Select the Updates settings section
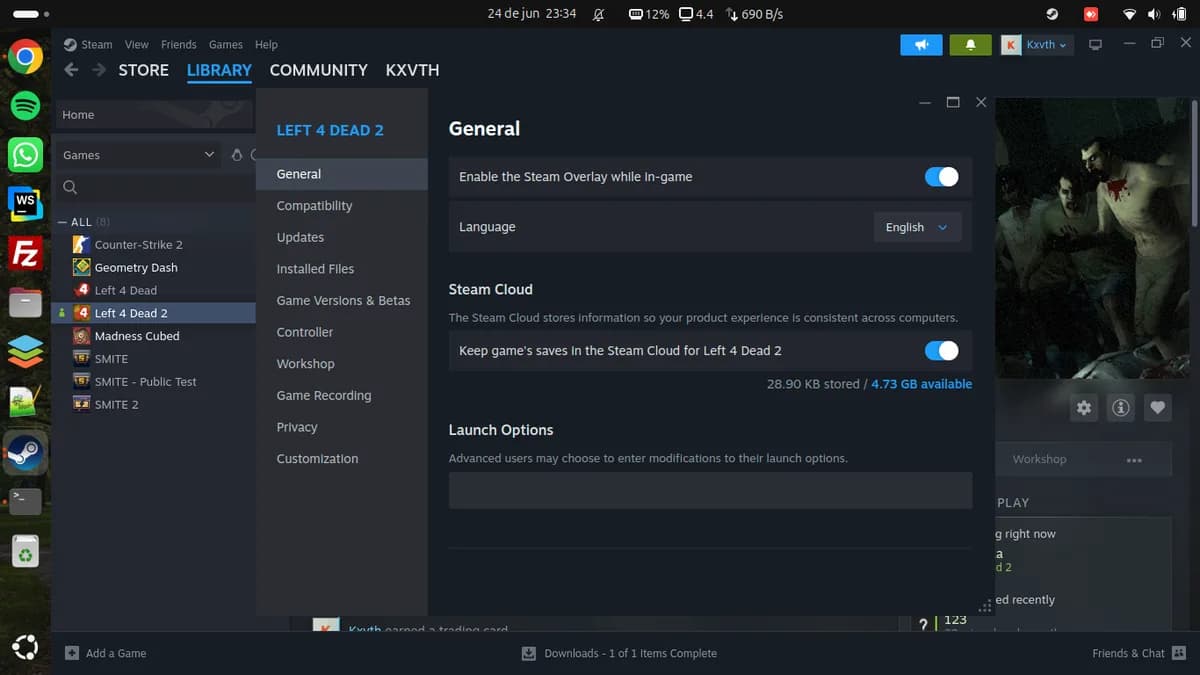The image size is (1200, 675). coord(342,238)
